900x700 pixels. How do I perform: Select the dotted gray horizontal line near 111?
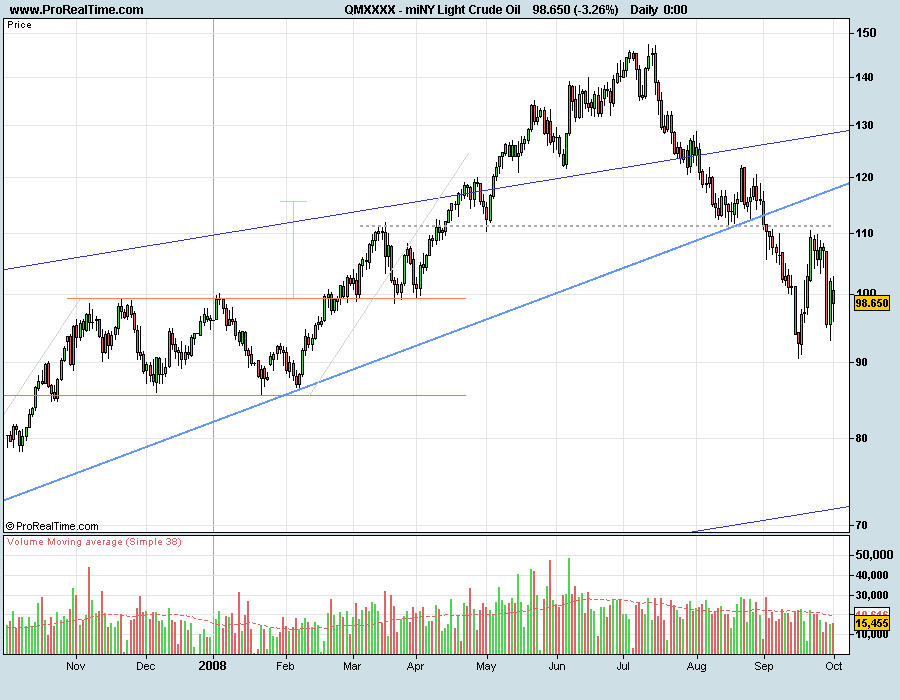(x=595, y=226)
